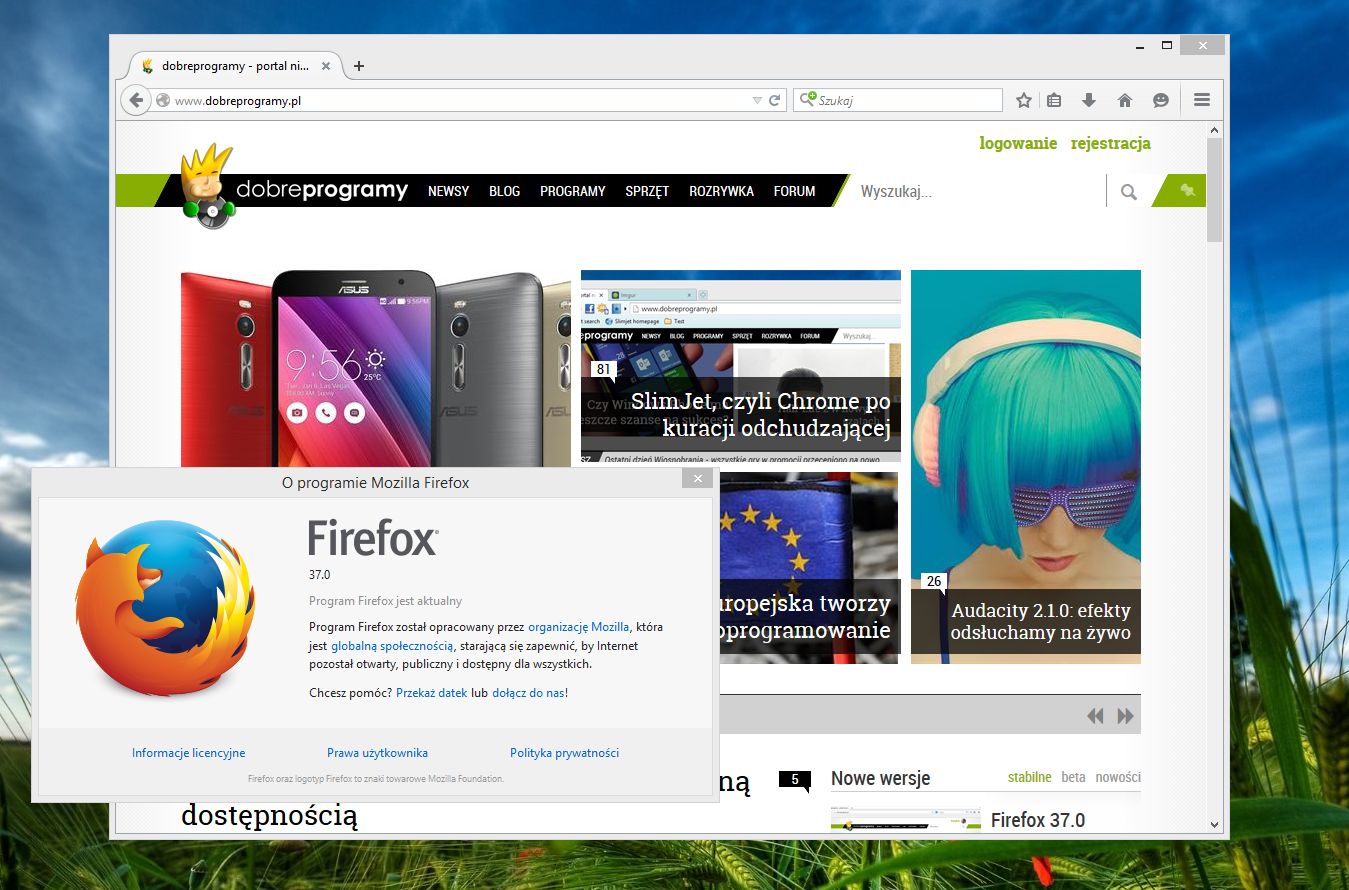Image resolution: width=1349 pixels, height=890 pixels.
Task: Go to Firefox Home icon
Action: (1125, 100)
